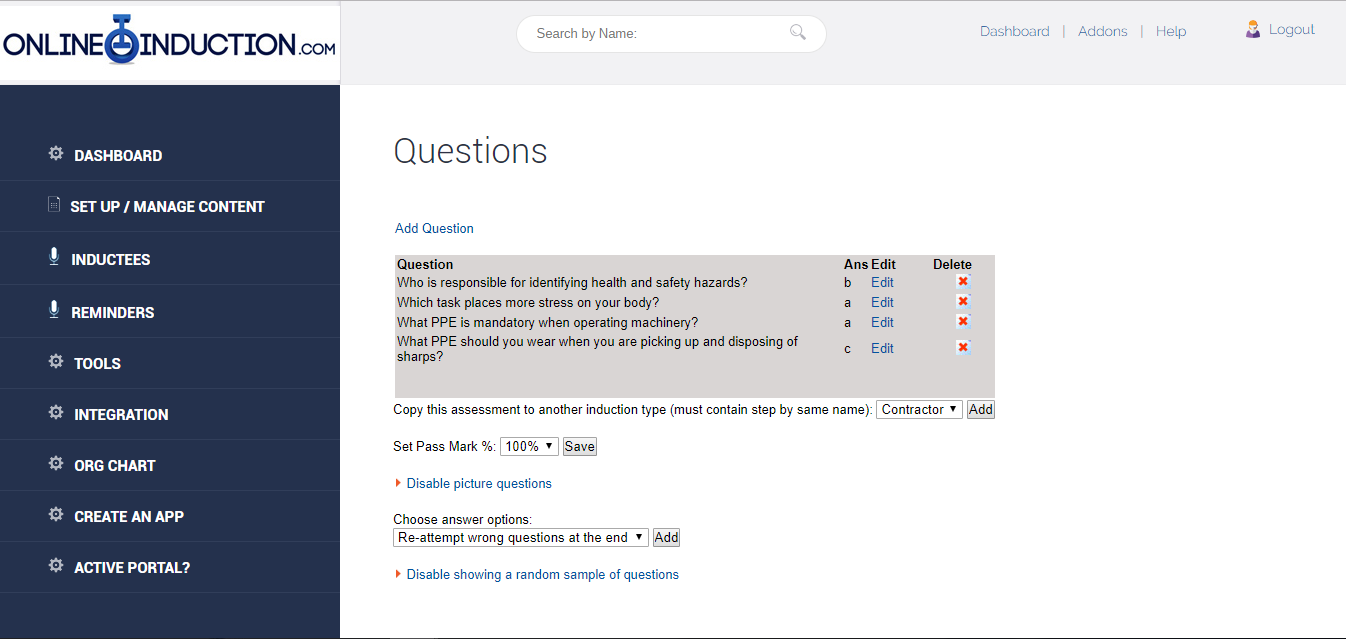
Task: Toggle Disable showing a random sample of questions
Action: [x=542, y=575]
